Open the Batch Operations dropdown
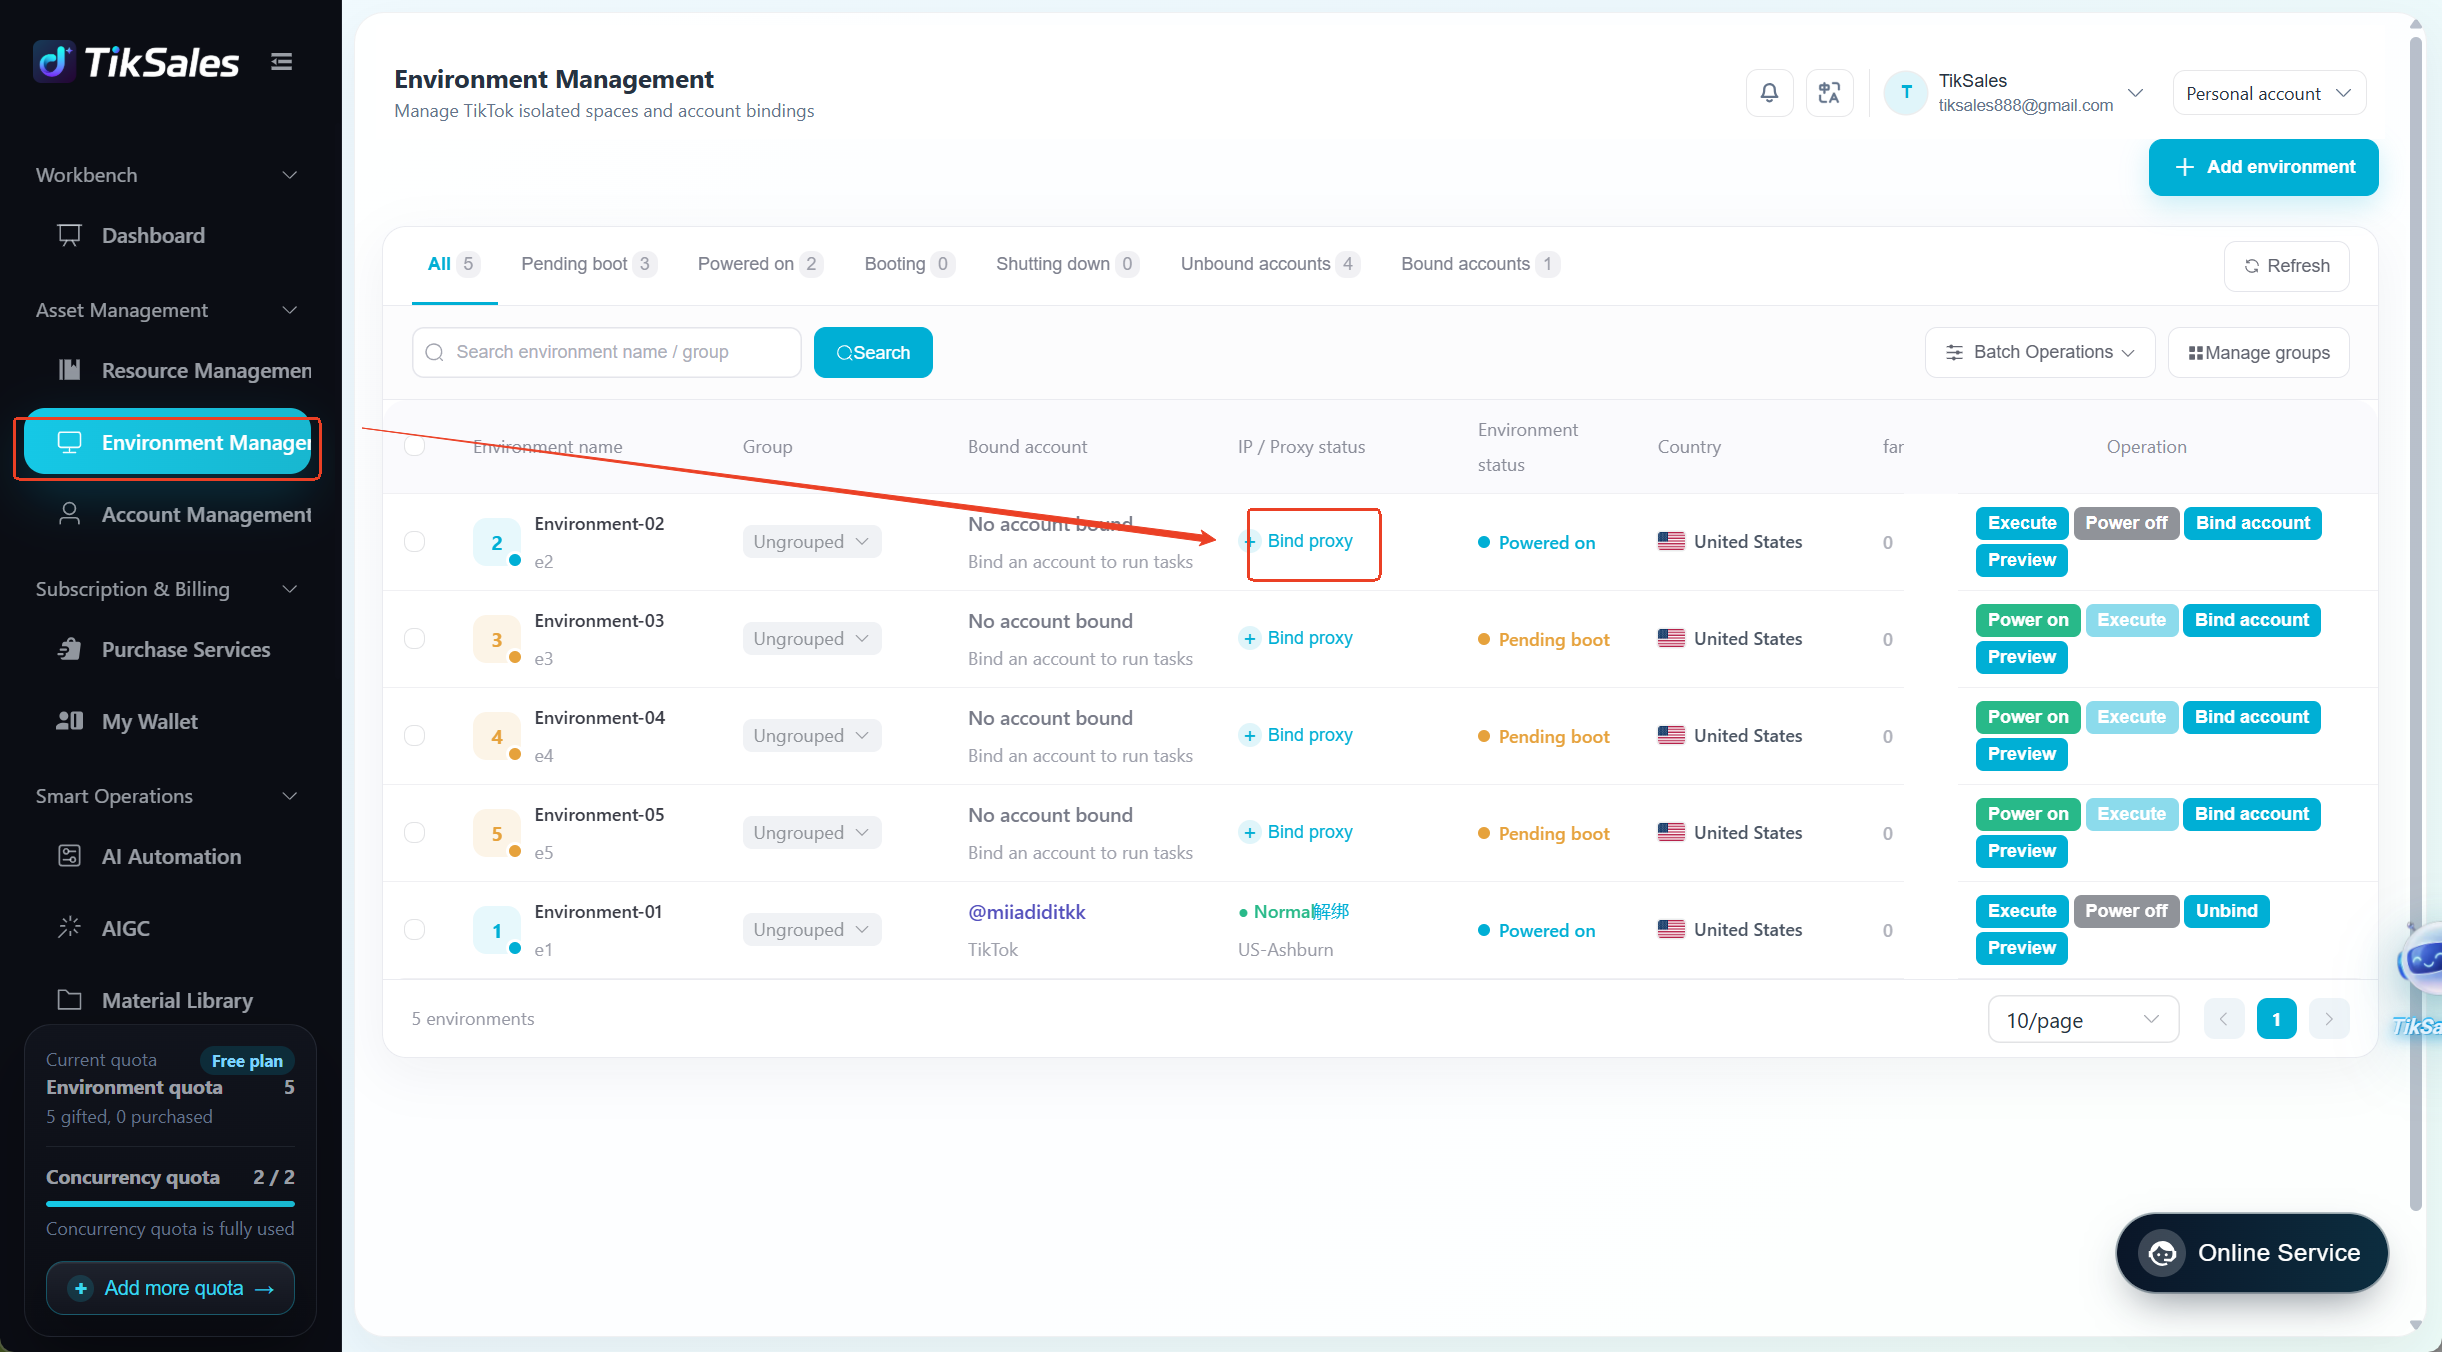Viewport: 2442px width, 1352px height. 2040,352
